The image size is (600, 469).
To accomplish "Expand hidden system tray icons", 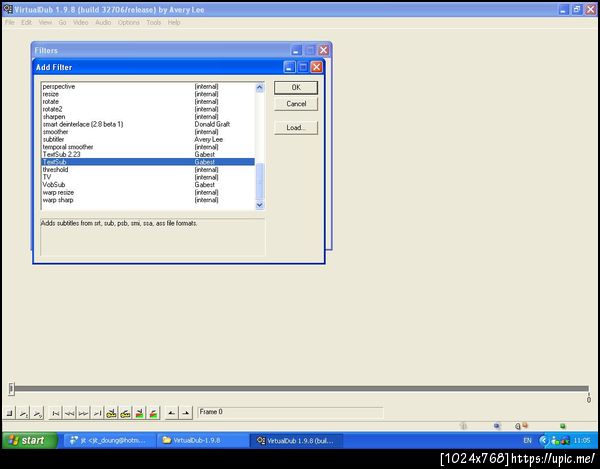I will click(x=543, y=441).
